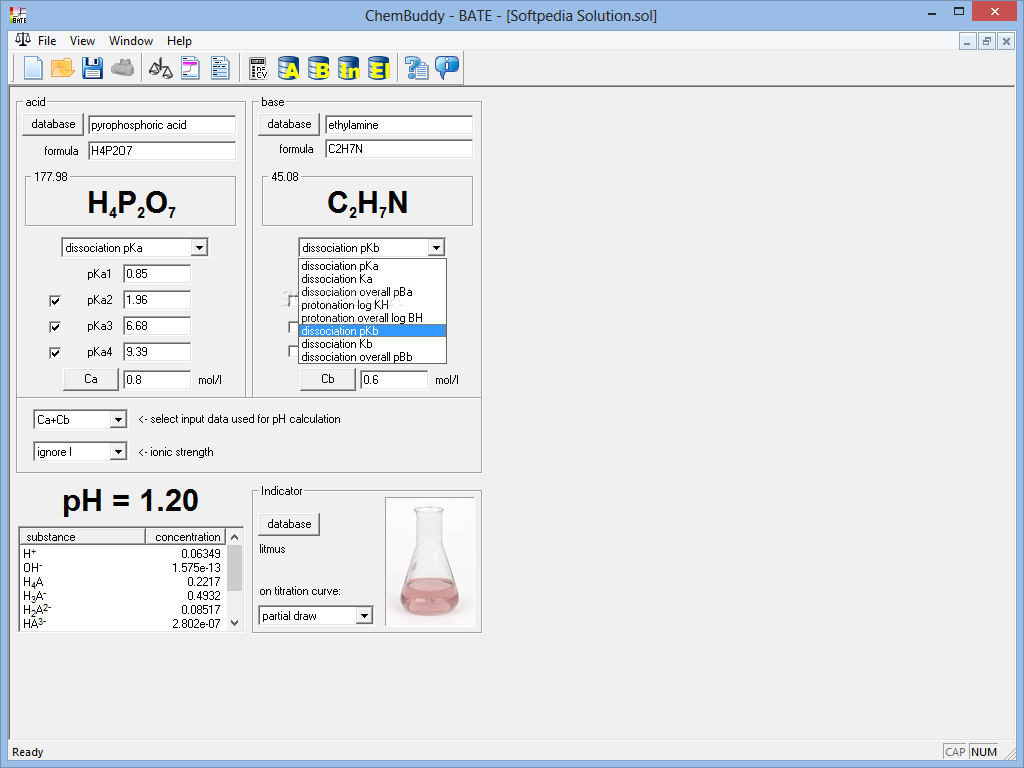Select dissociation Kb option
This screenshot has width=1024, height=768.
click(x=372, y=344)
